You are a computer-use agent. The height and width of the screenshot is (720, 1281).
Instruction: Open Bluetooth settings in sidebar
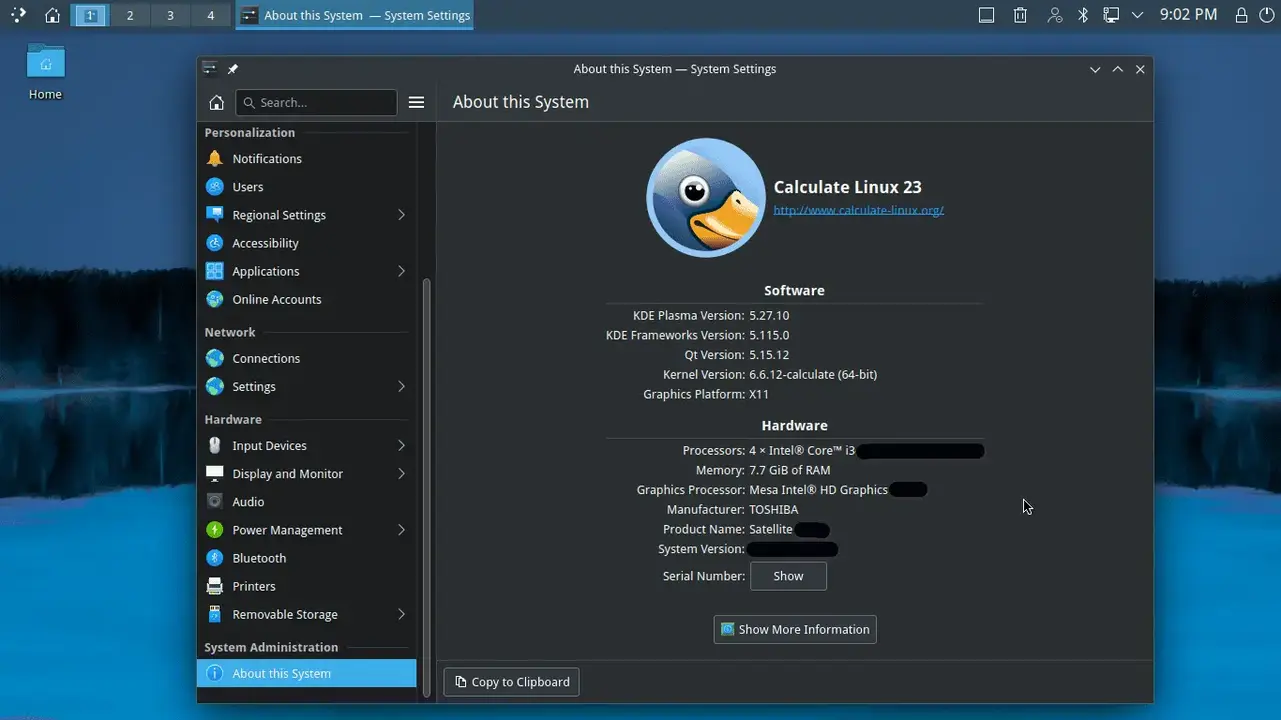[306, 558]
